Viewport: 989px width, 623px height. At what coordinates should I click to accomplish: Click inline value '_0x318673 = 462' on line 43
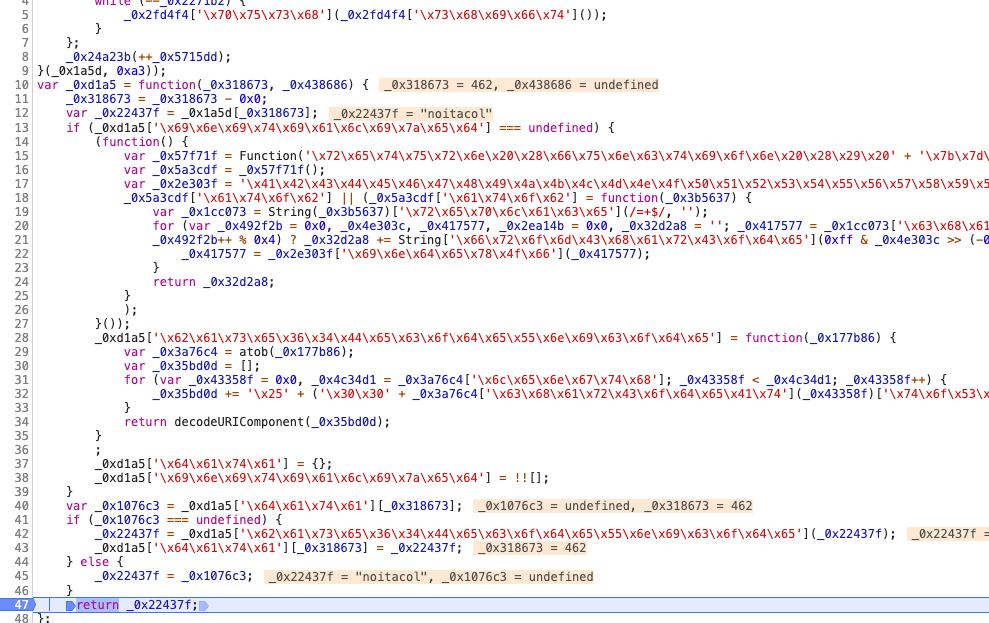(x=530, y=548)
